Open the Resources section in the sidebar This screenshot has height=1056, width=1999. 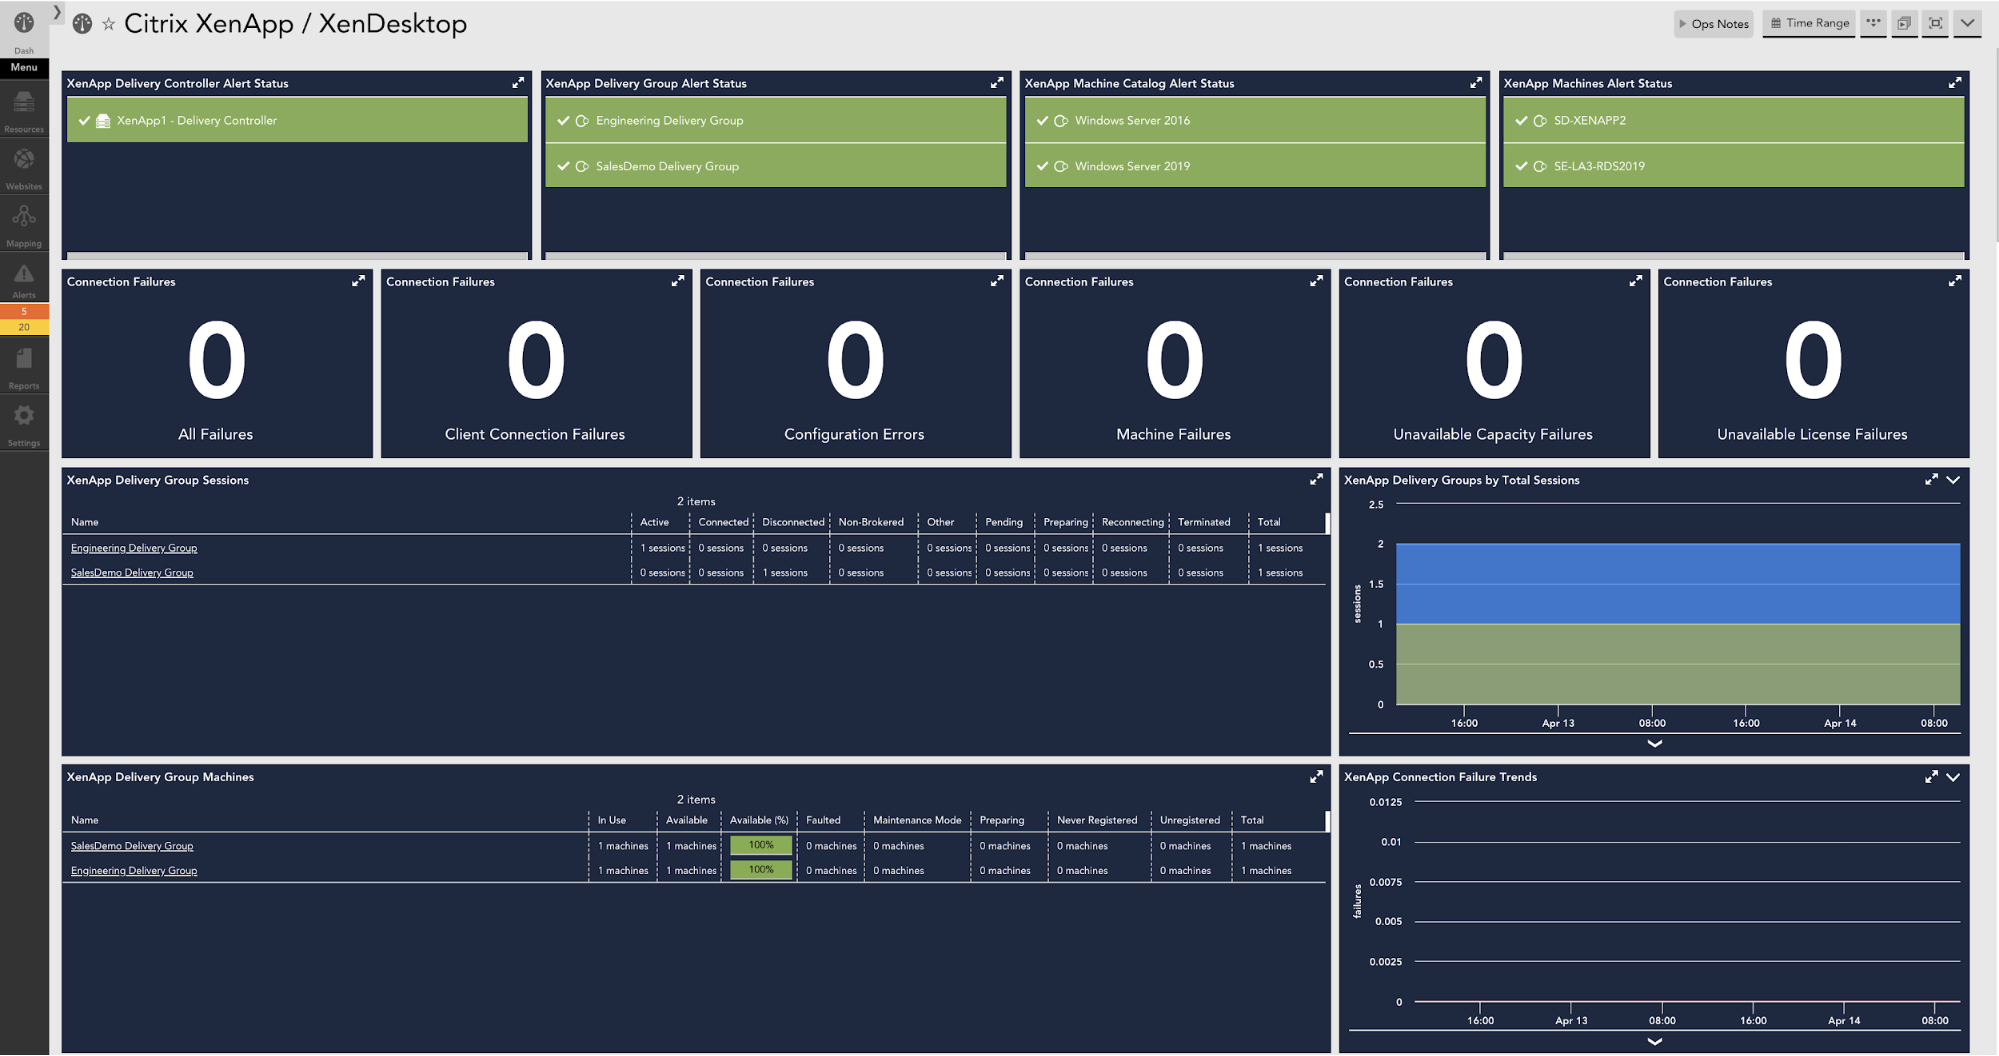coord(24,110)
